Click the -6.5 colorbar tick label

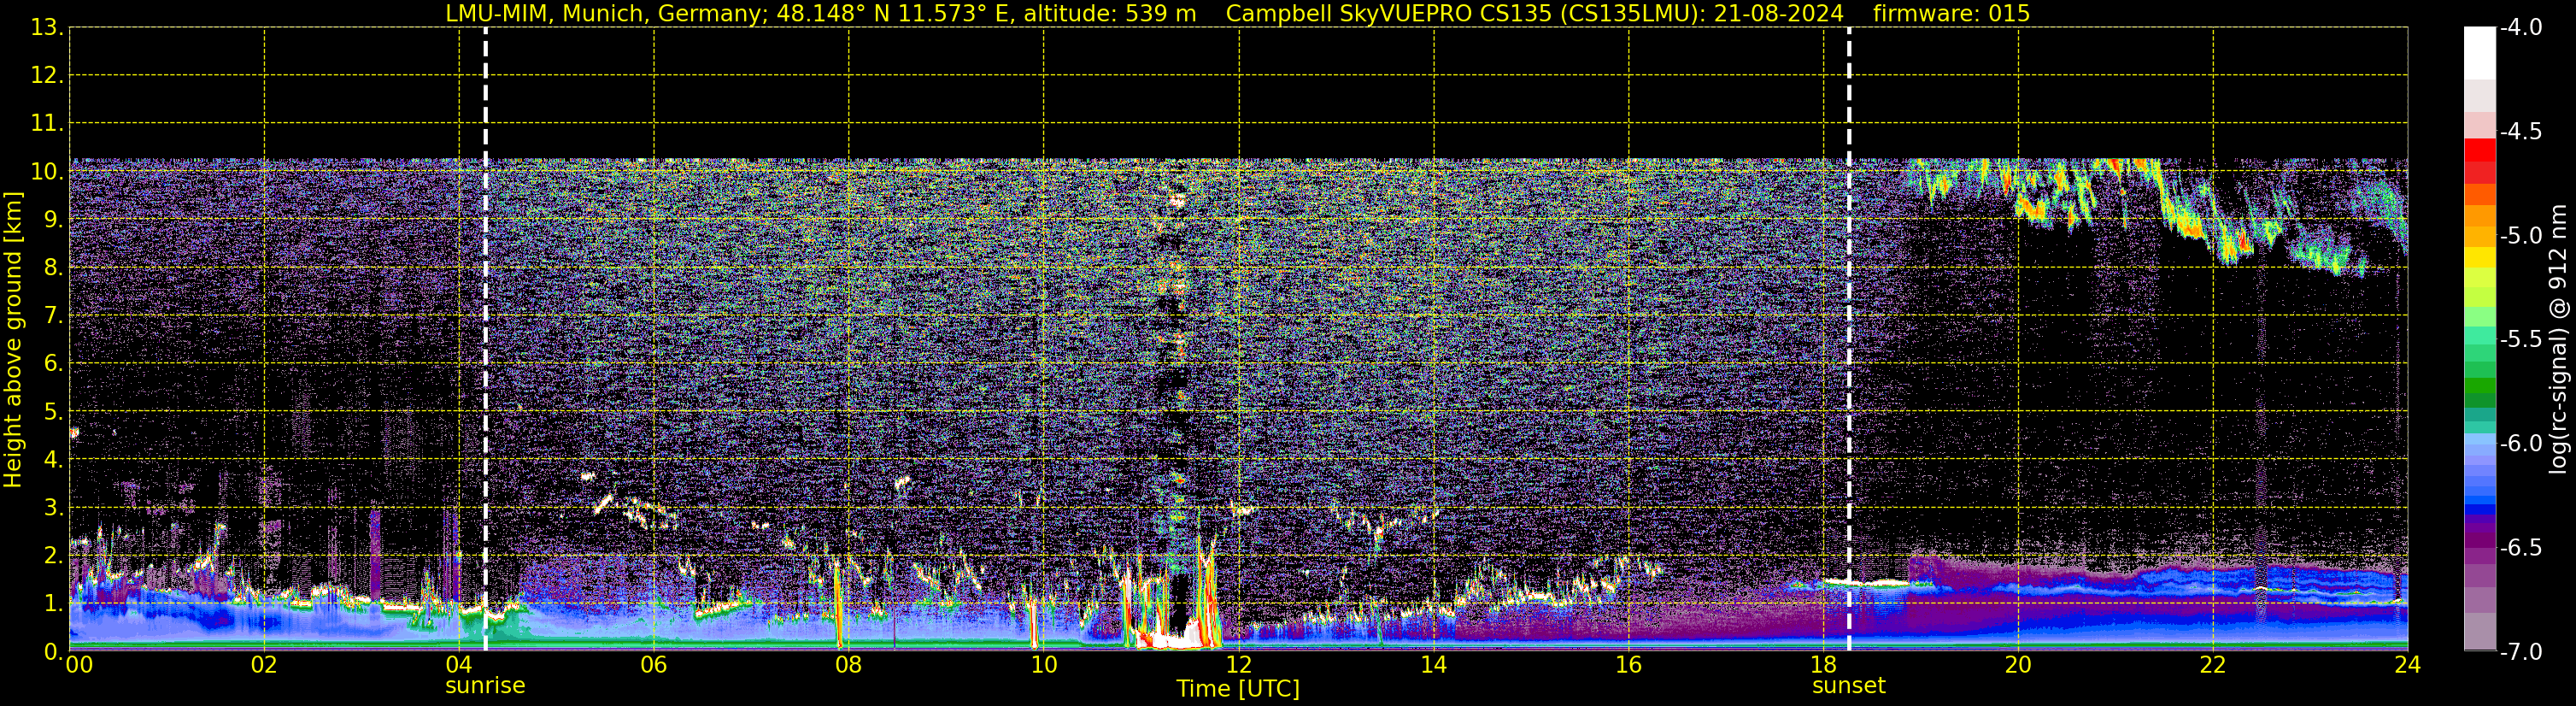(2520, 547)
